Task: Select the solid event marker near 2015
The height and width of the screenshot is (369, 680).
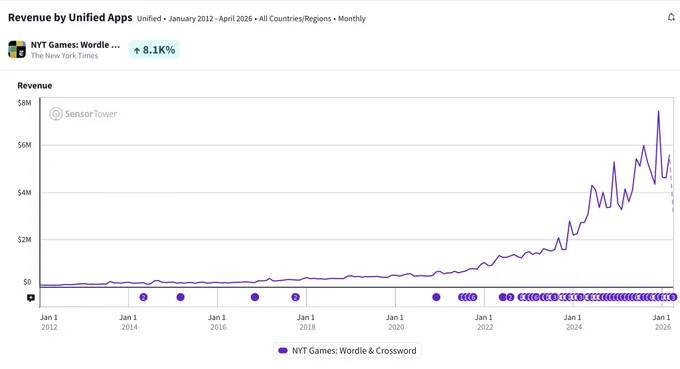Action: 180,297
